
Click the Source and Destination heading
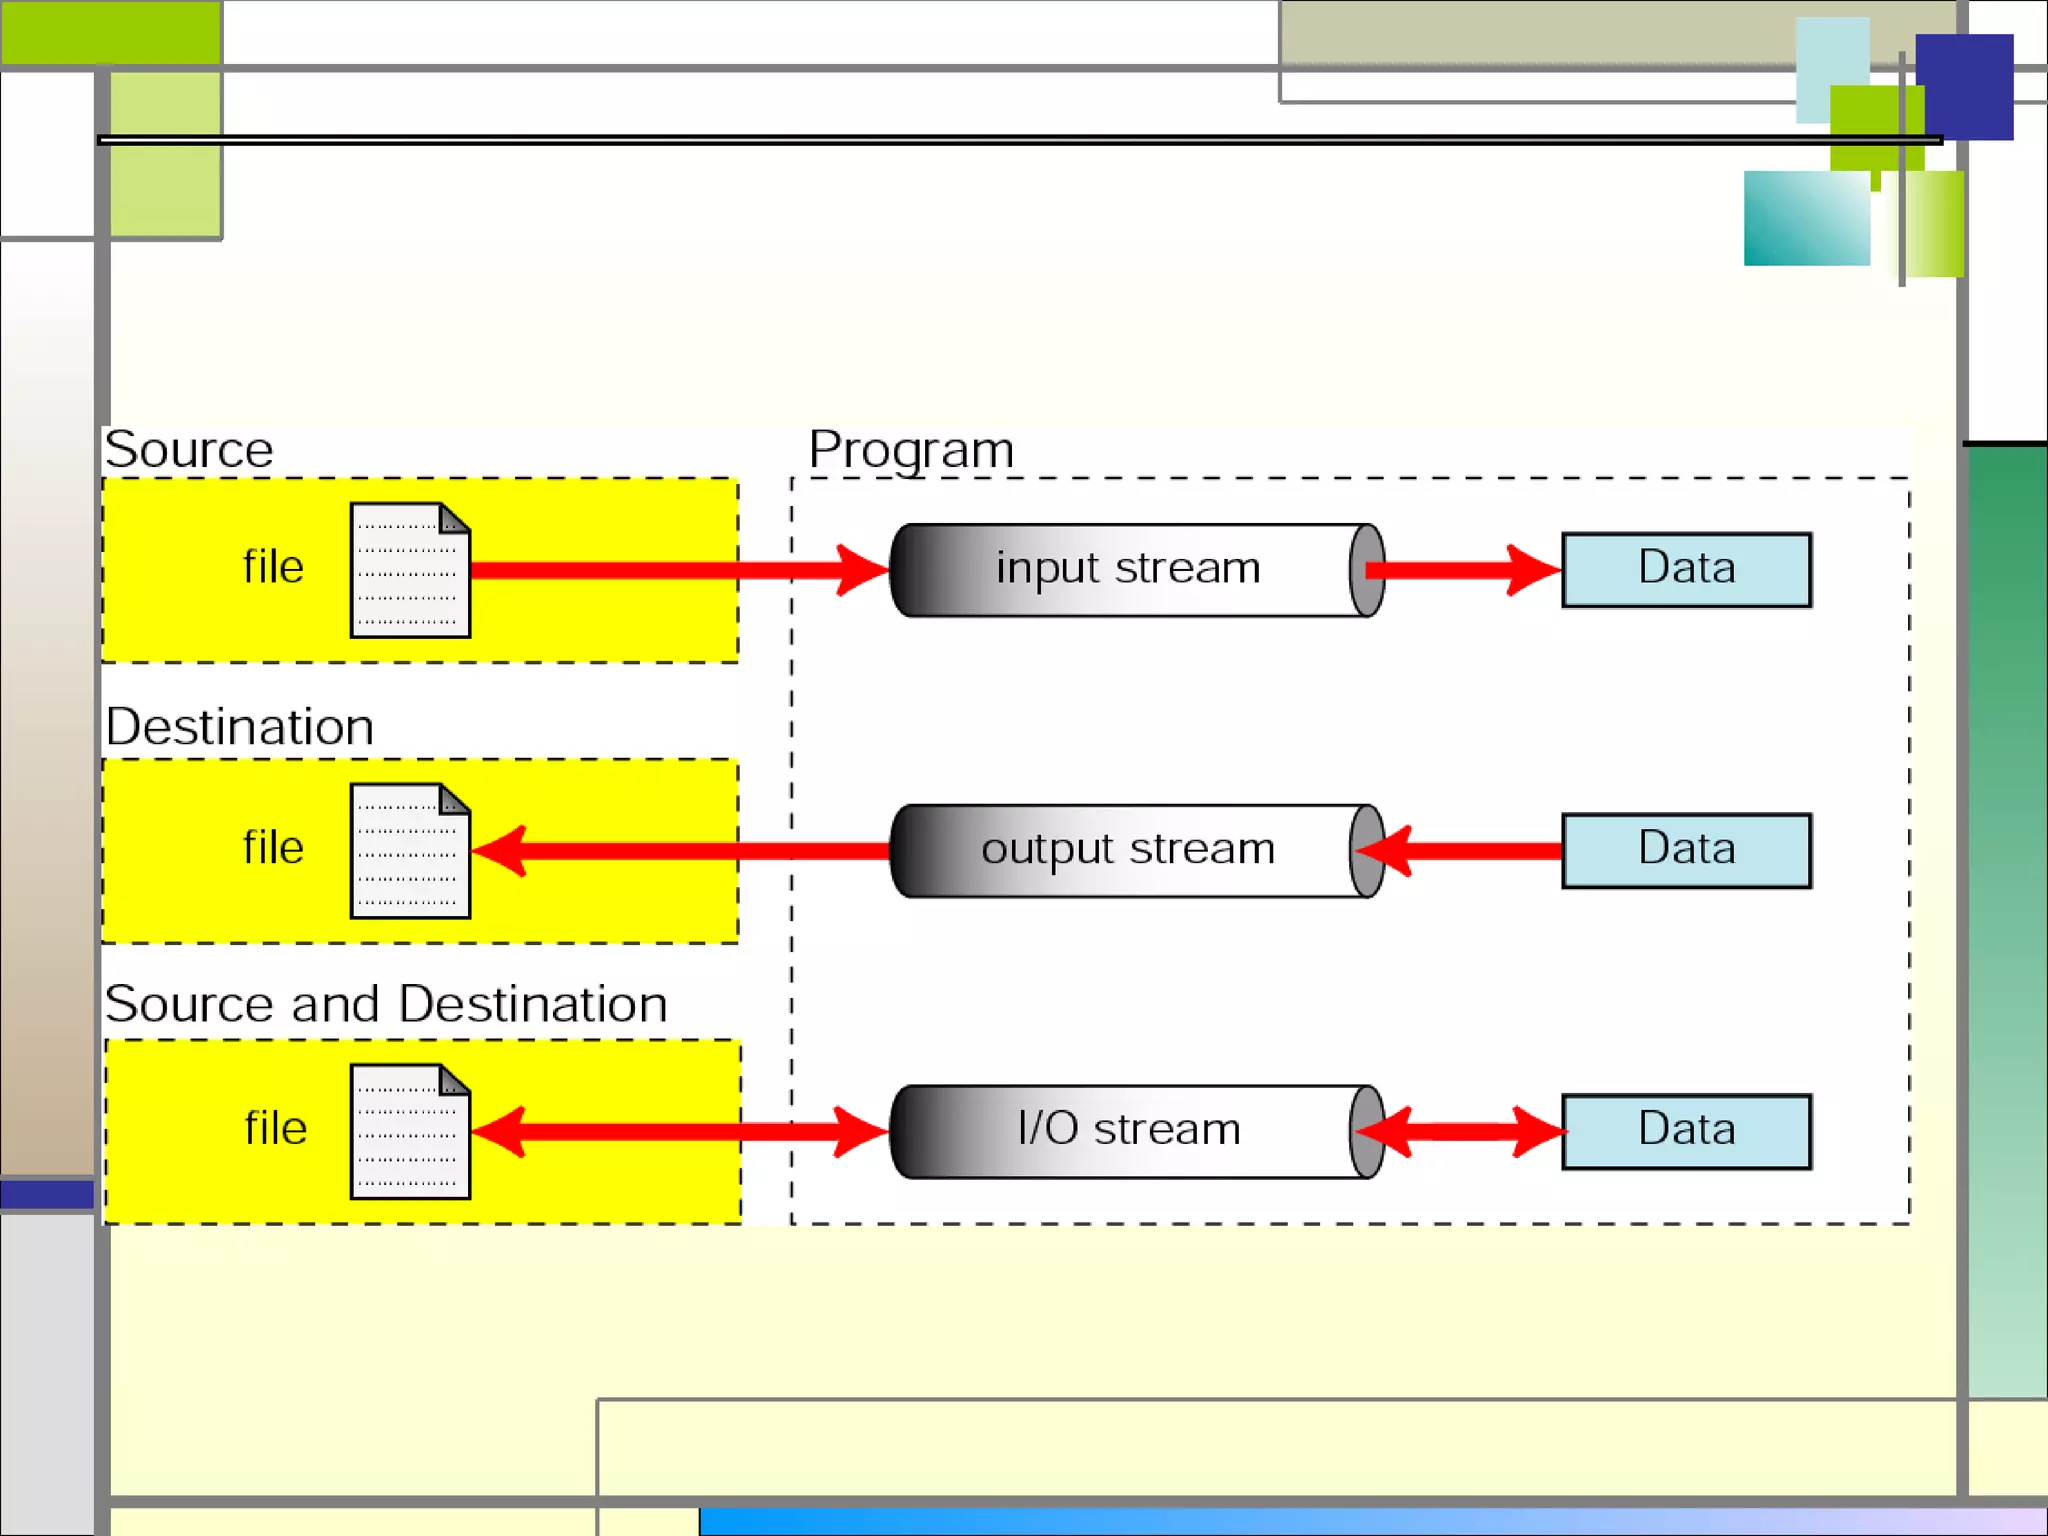386,1004
